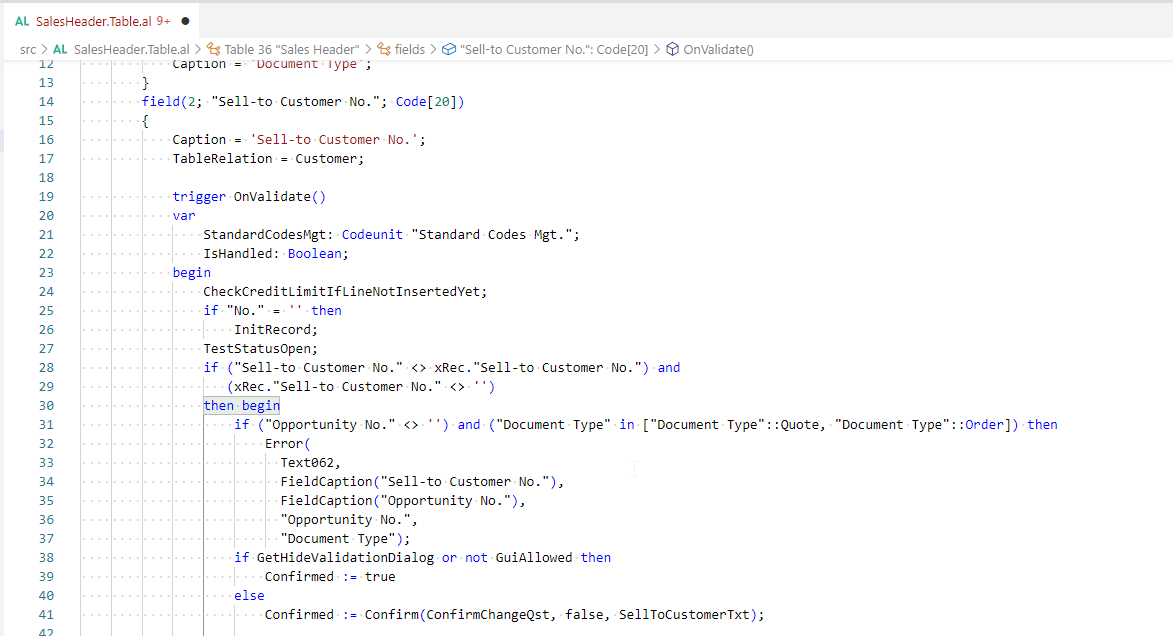Click "Document Type"::Quote on line 31
This screenshot has width=1173, height=636.
click(734, 425)
